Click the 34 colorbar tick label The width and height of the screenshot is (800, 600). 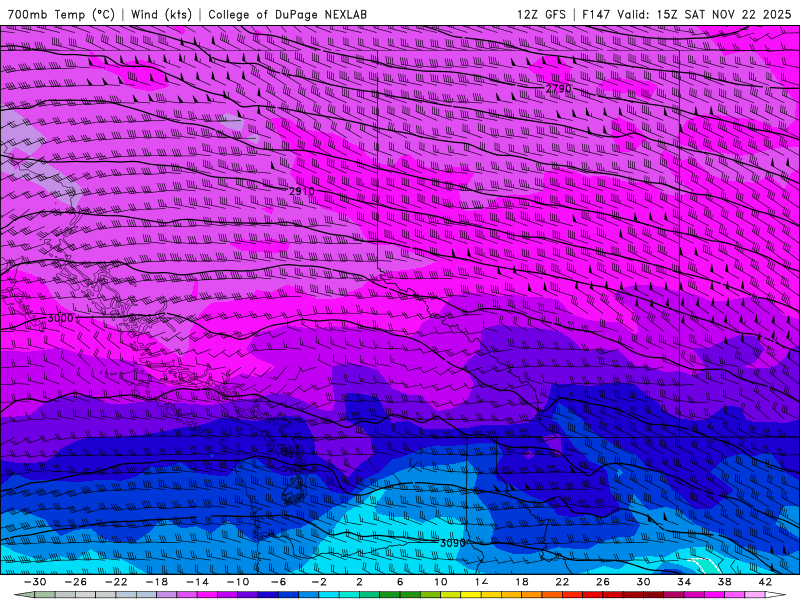coord(684,582)
